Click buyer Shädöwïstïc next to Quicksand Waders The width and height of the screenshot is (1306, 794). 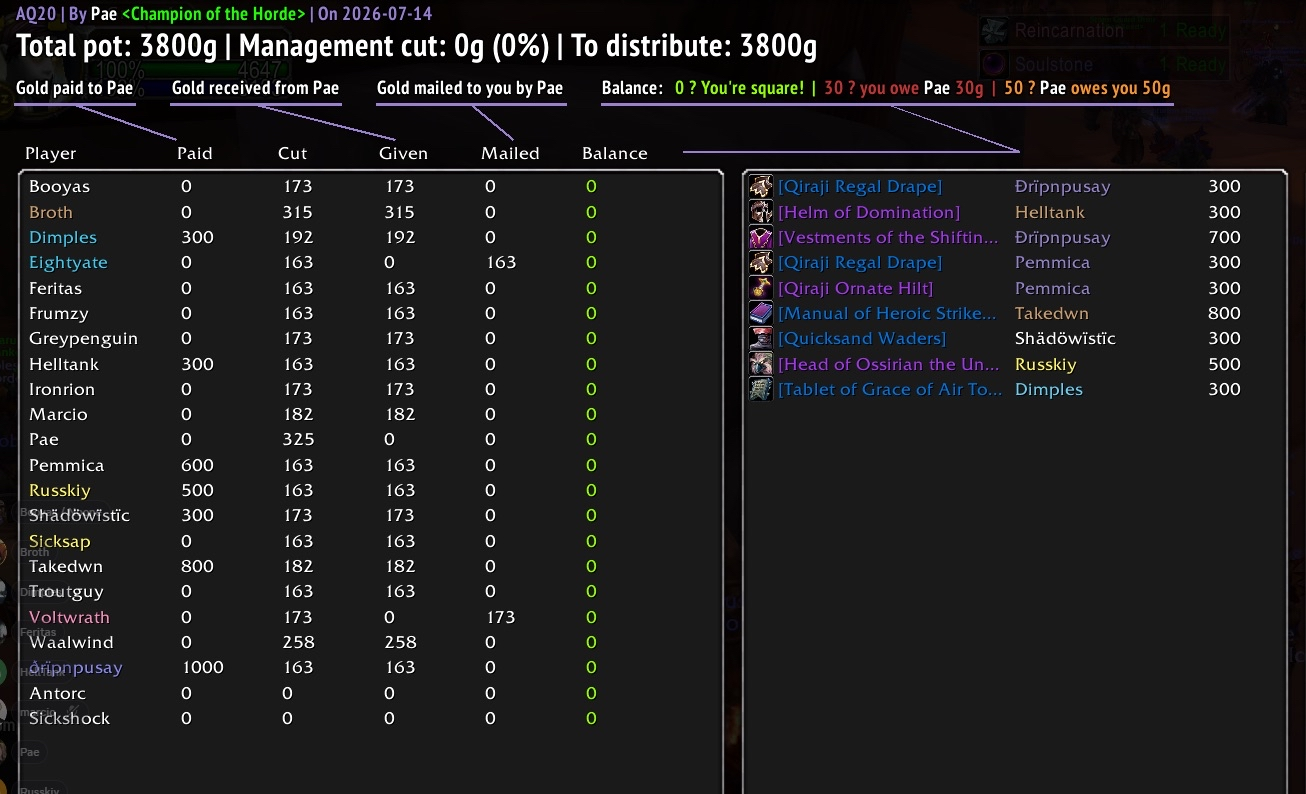click(1065, 338)
